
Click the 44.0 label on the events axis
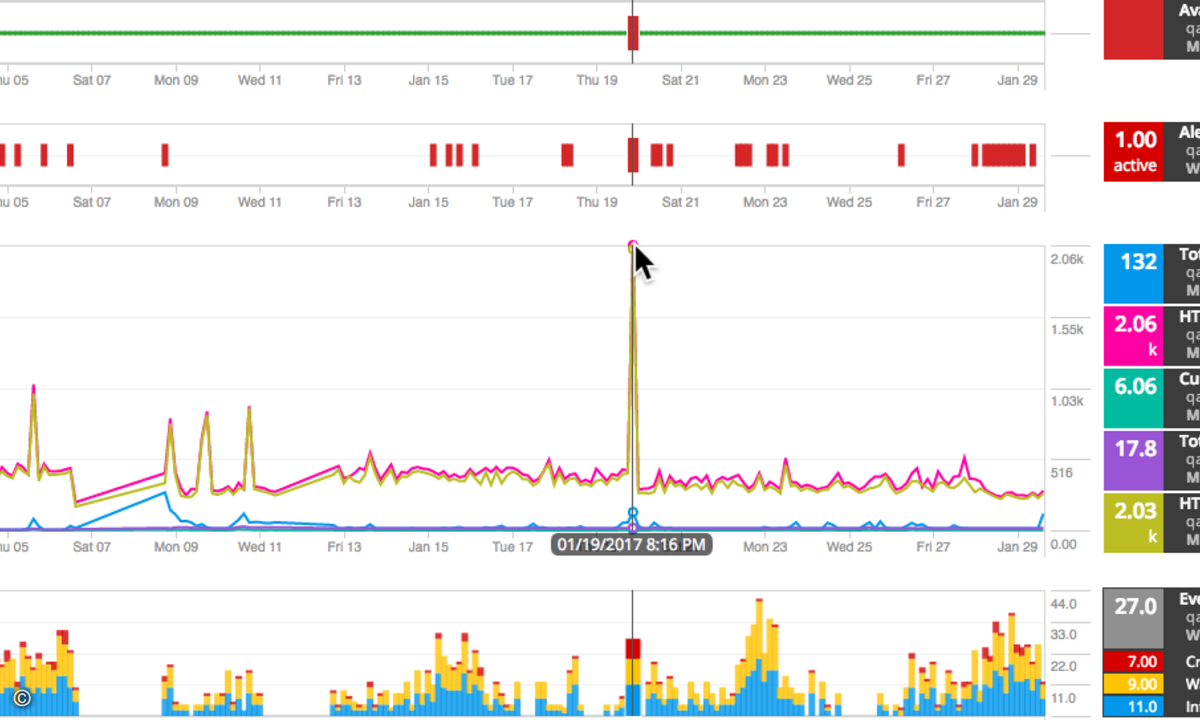click(x=1065, y=604)
